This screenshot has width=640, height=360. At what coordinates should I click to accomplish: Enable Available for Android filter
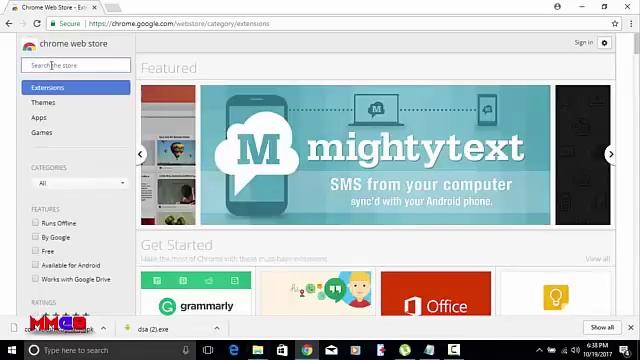click(x=35, y=265)
